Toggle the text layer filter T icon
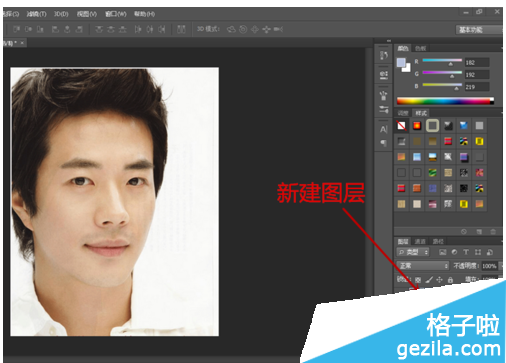The height and width of the screenshot is (363, 506). (466, 252)
